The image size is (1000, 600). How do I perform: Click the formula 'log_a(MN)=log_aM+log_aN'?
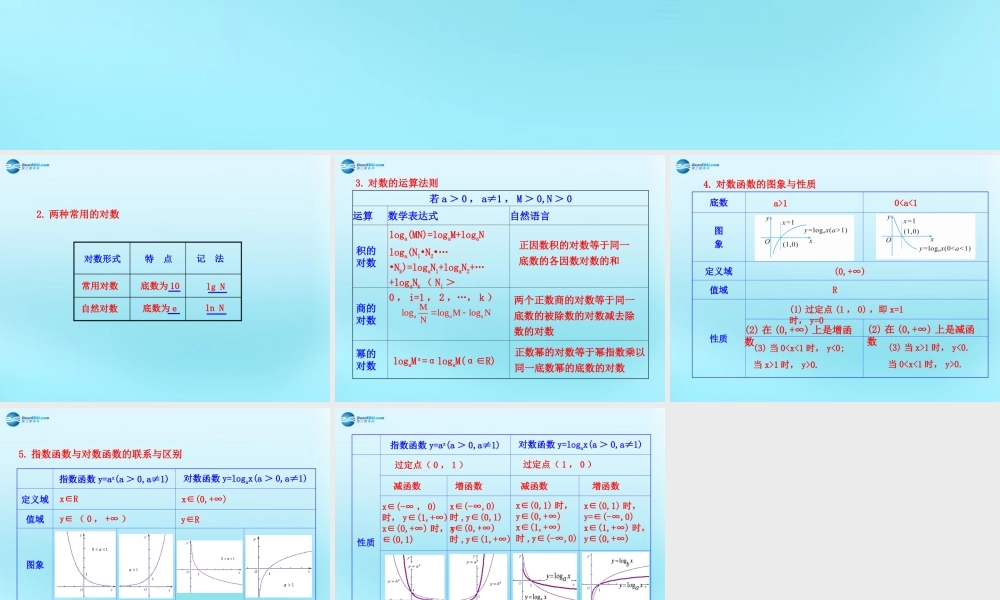click(x=437, y=235)
